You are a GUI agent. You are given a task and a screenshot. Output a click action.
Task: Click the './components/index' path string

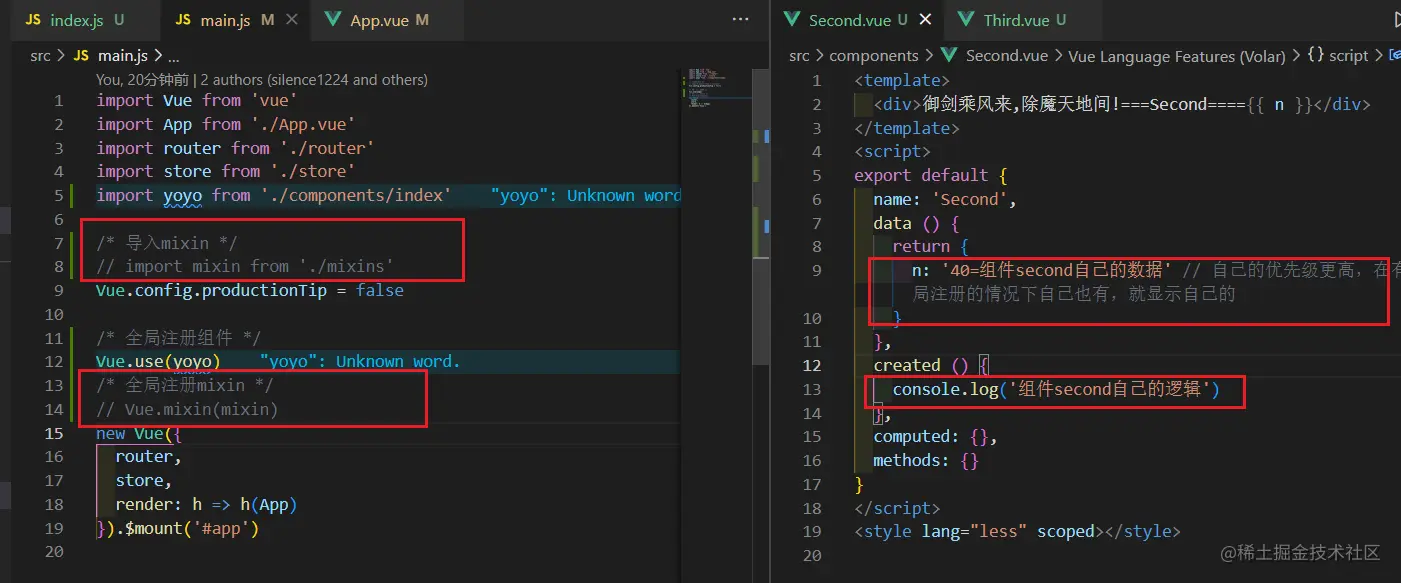355,195
